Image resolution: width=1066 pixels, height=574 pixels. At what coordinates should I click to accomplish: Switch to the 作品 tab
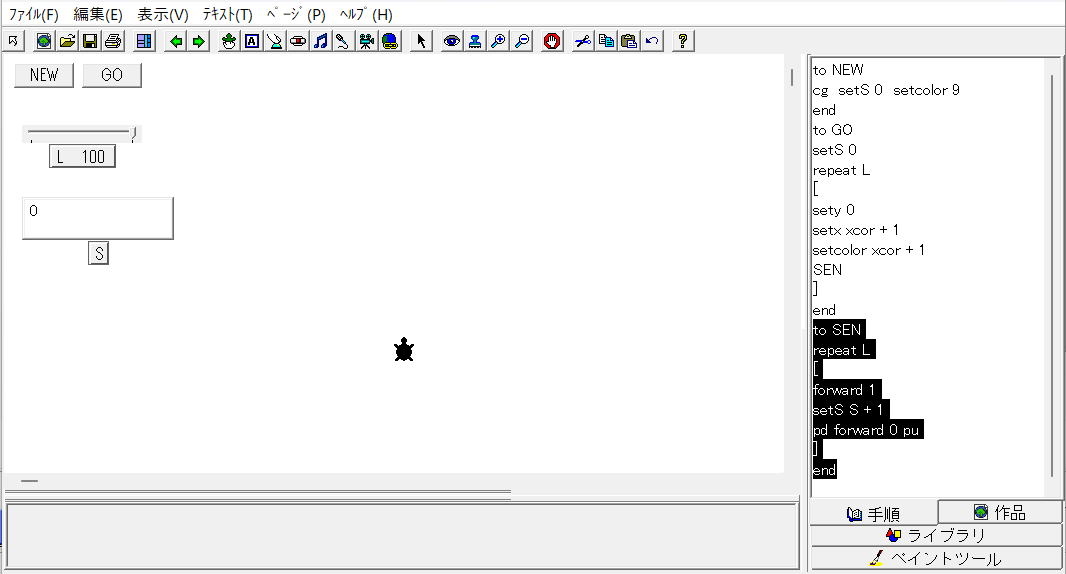tap(1000, 512)
